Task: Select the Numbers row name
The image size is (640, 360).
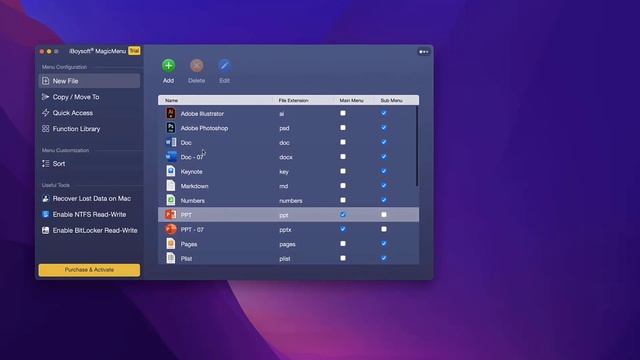Action: click(193, 201)
